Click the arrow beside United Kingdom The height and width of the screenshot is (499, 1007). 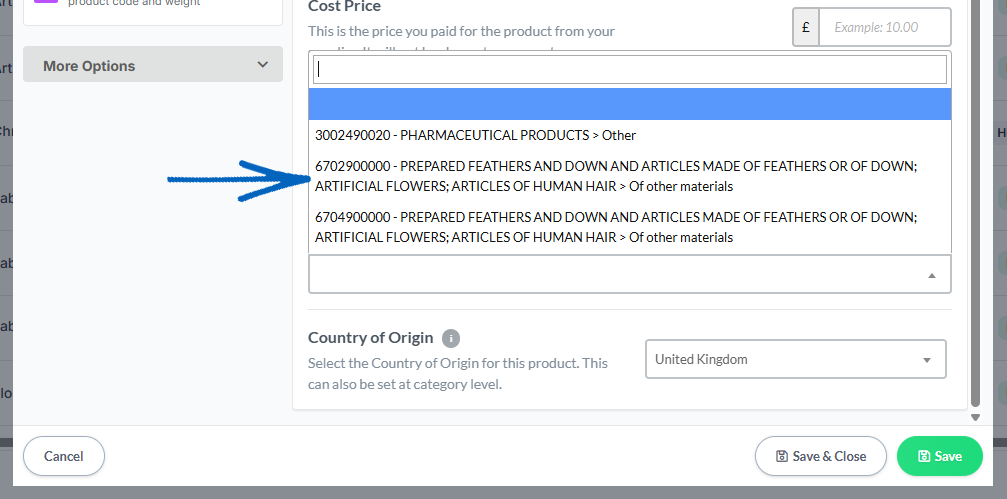tap(926, 360)
